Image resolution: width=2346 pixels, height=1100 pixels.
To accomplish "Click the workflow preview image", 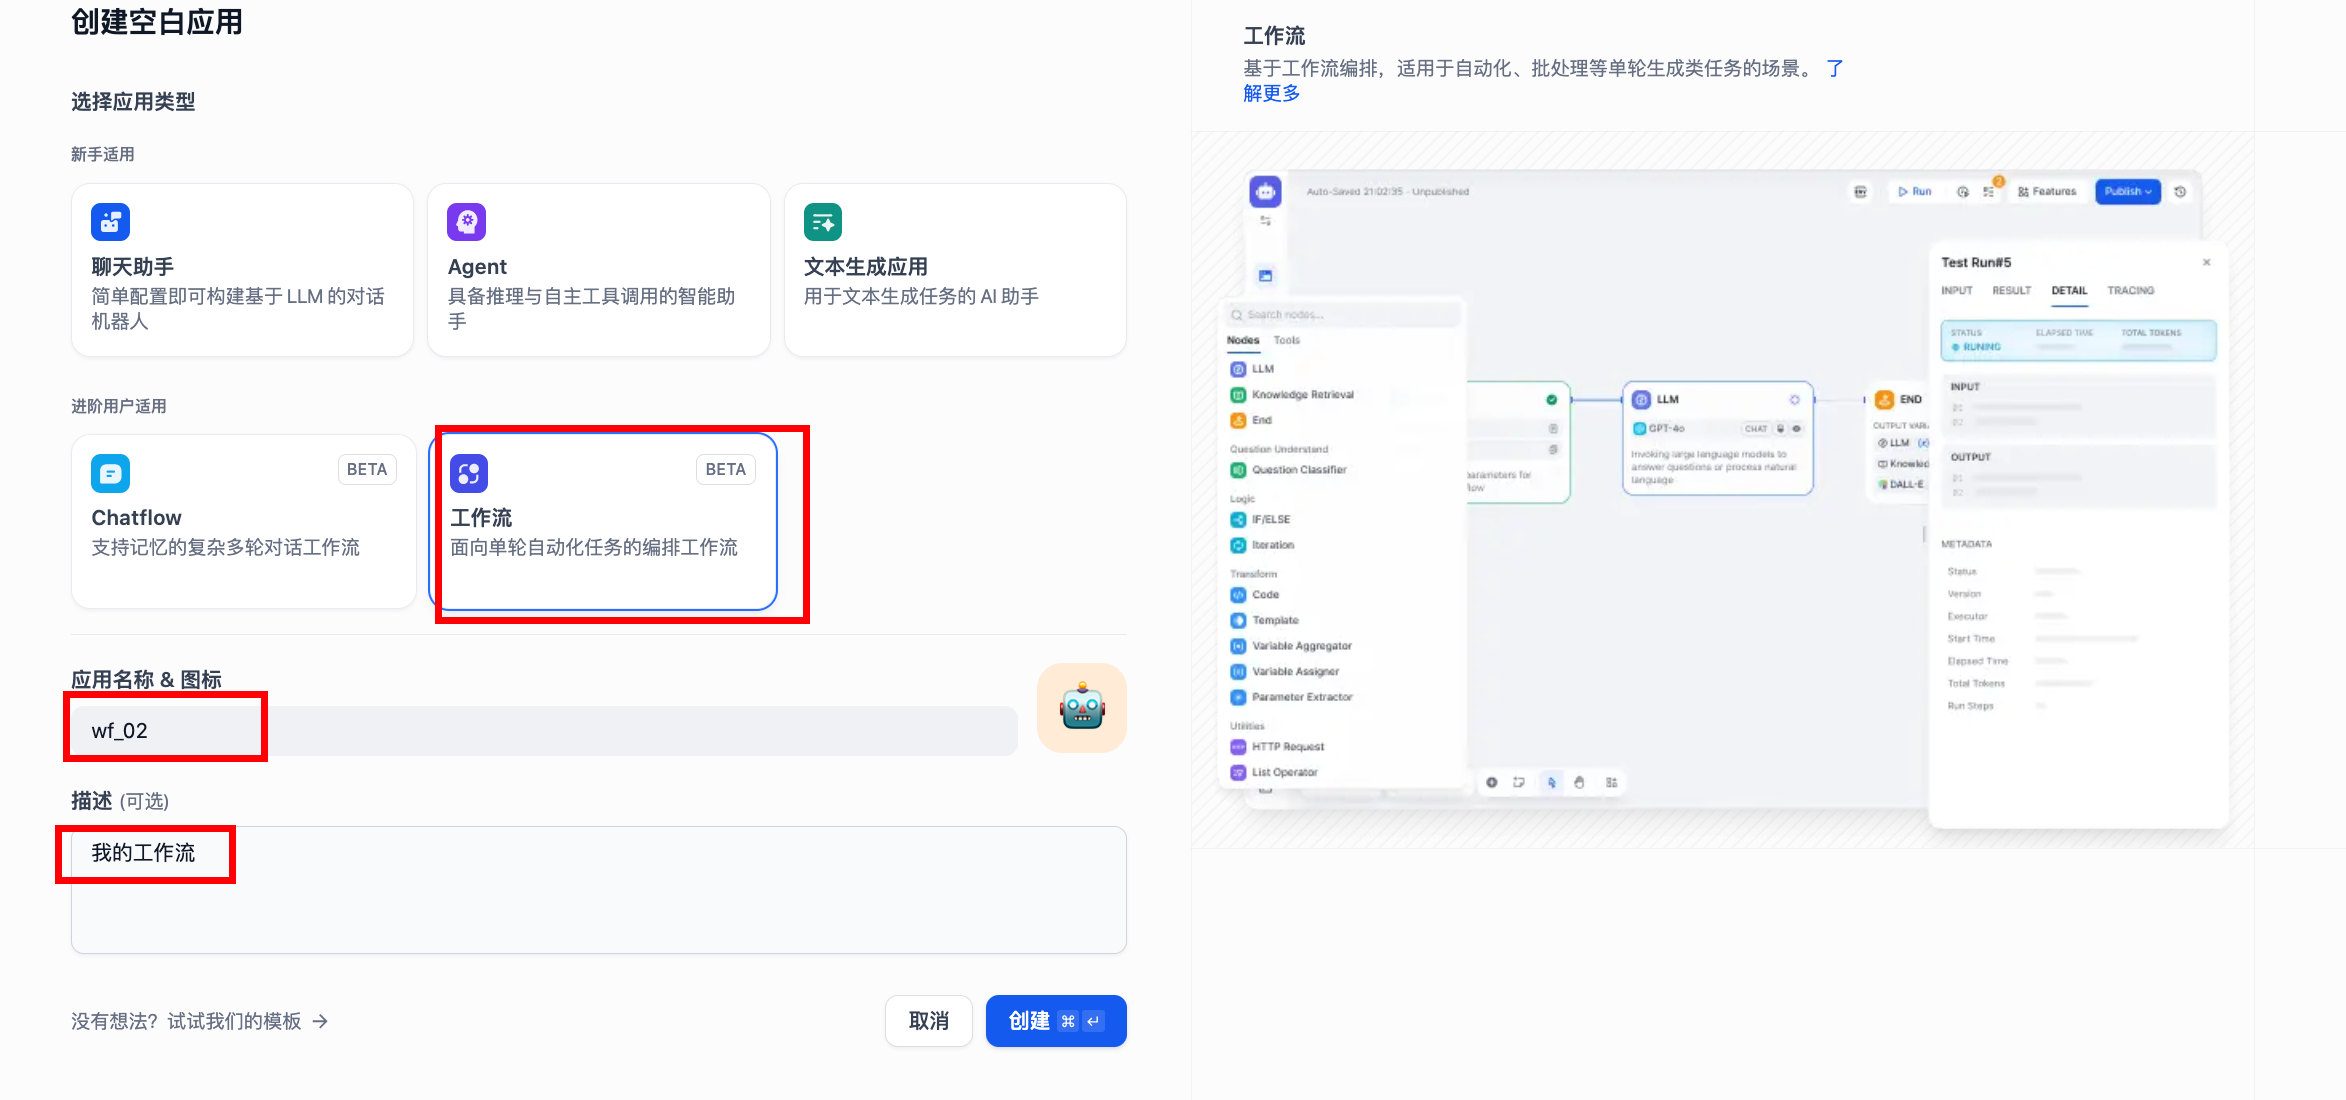I will 1722,490.
